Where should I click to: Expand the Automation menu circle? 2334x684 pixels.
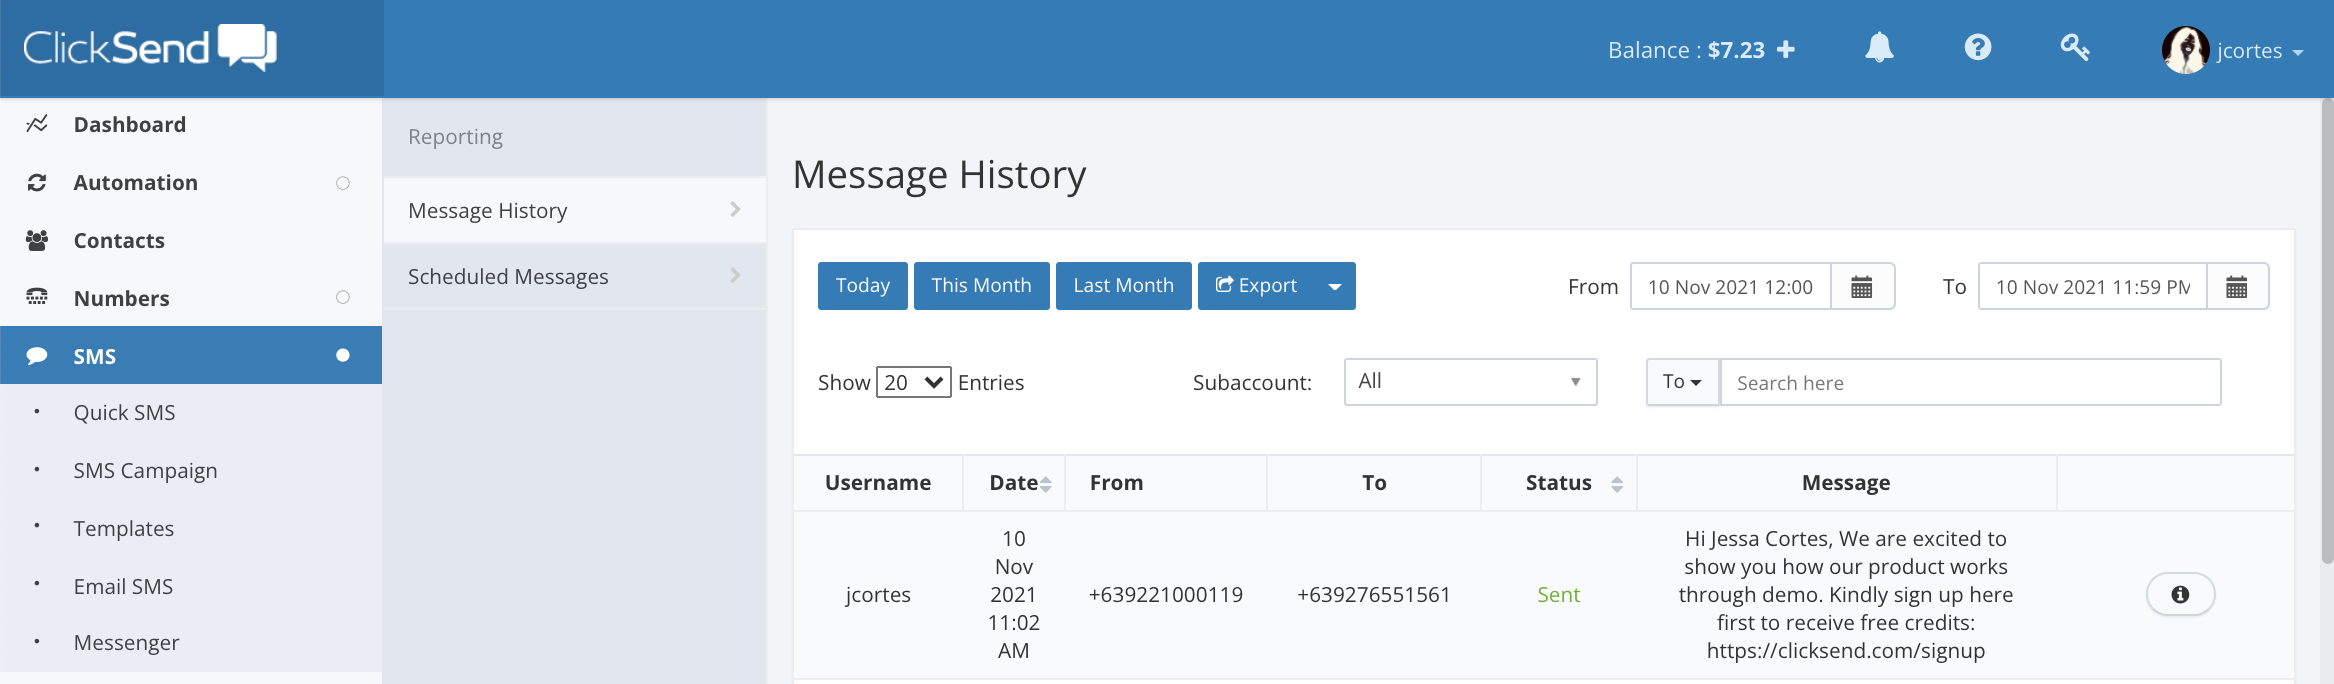coord(343,183)
